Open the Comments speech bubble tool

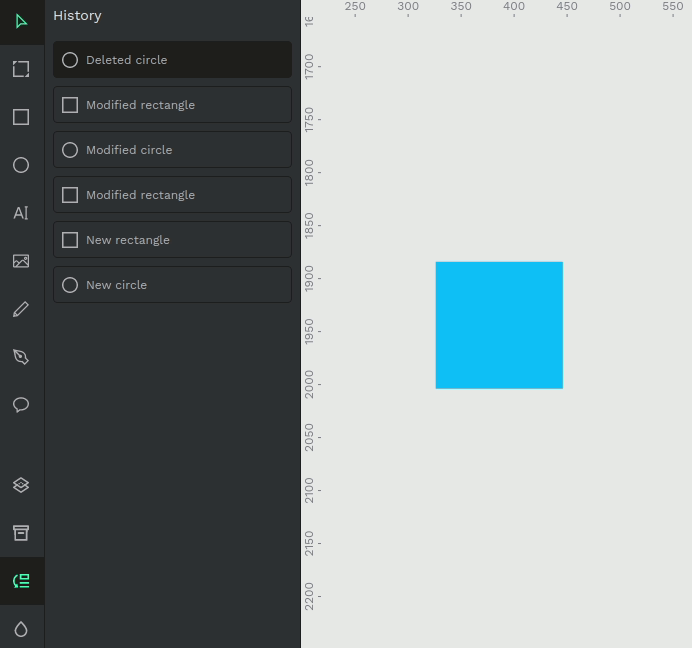pos(21,405)
